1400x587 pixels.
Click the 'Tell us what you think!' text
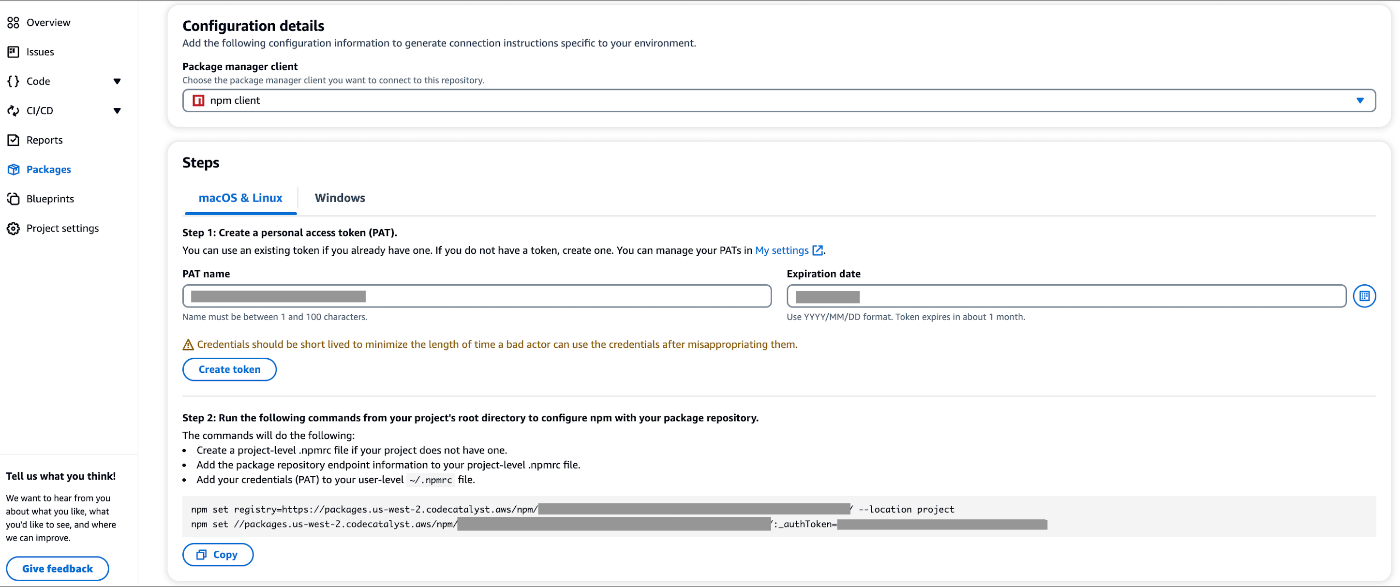pos(61,477)
